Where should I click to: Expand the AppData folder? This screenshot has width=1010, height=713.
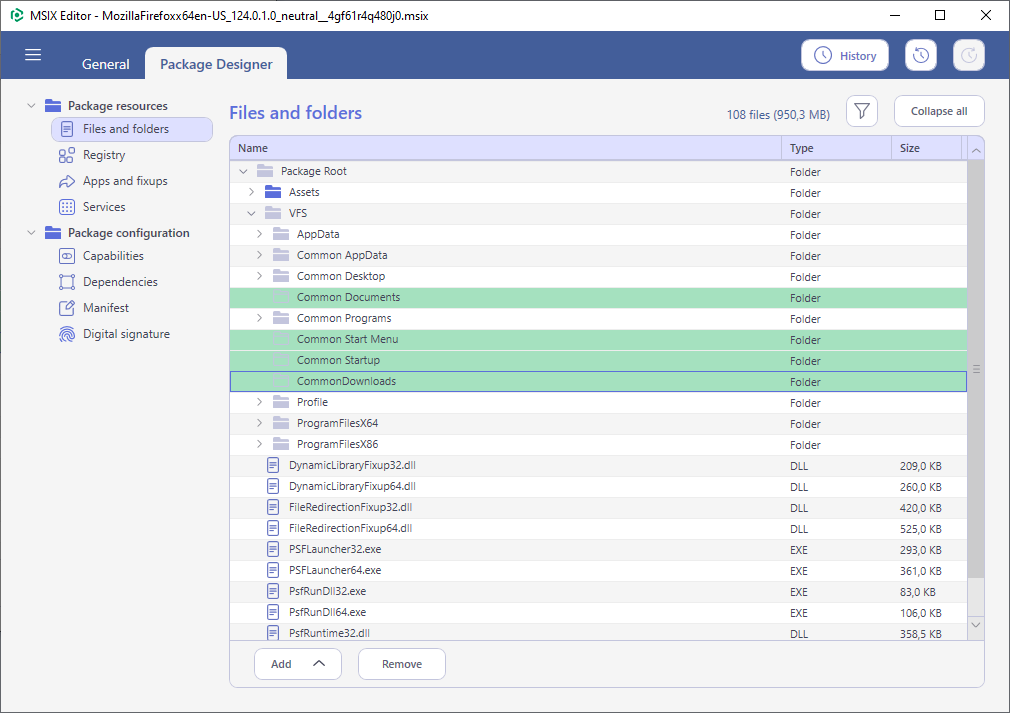[x=260, y=234]
